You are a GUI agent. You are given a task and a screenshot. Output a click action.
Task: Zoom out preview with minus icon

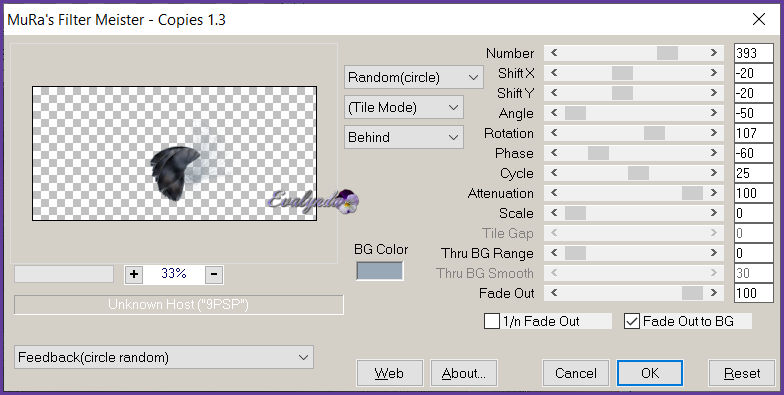(214, 274)
